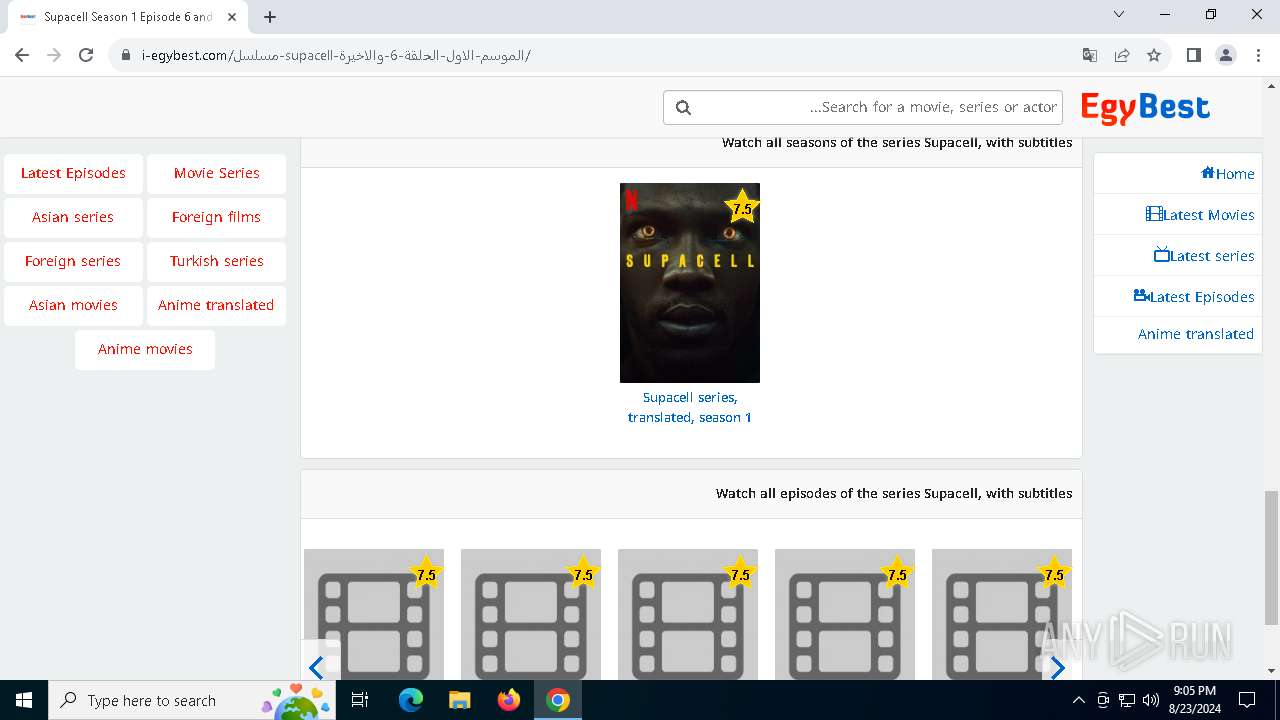Click the taskbar search box
This screenshot has width=1280, height=720.
coord(192,700)
